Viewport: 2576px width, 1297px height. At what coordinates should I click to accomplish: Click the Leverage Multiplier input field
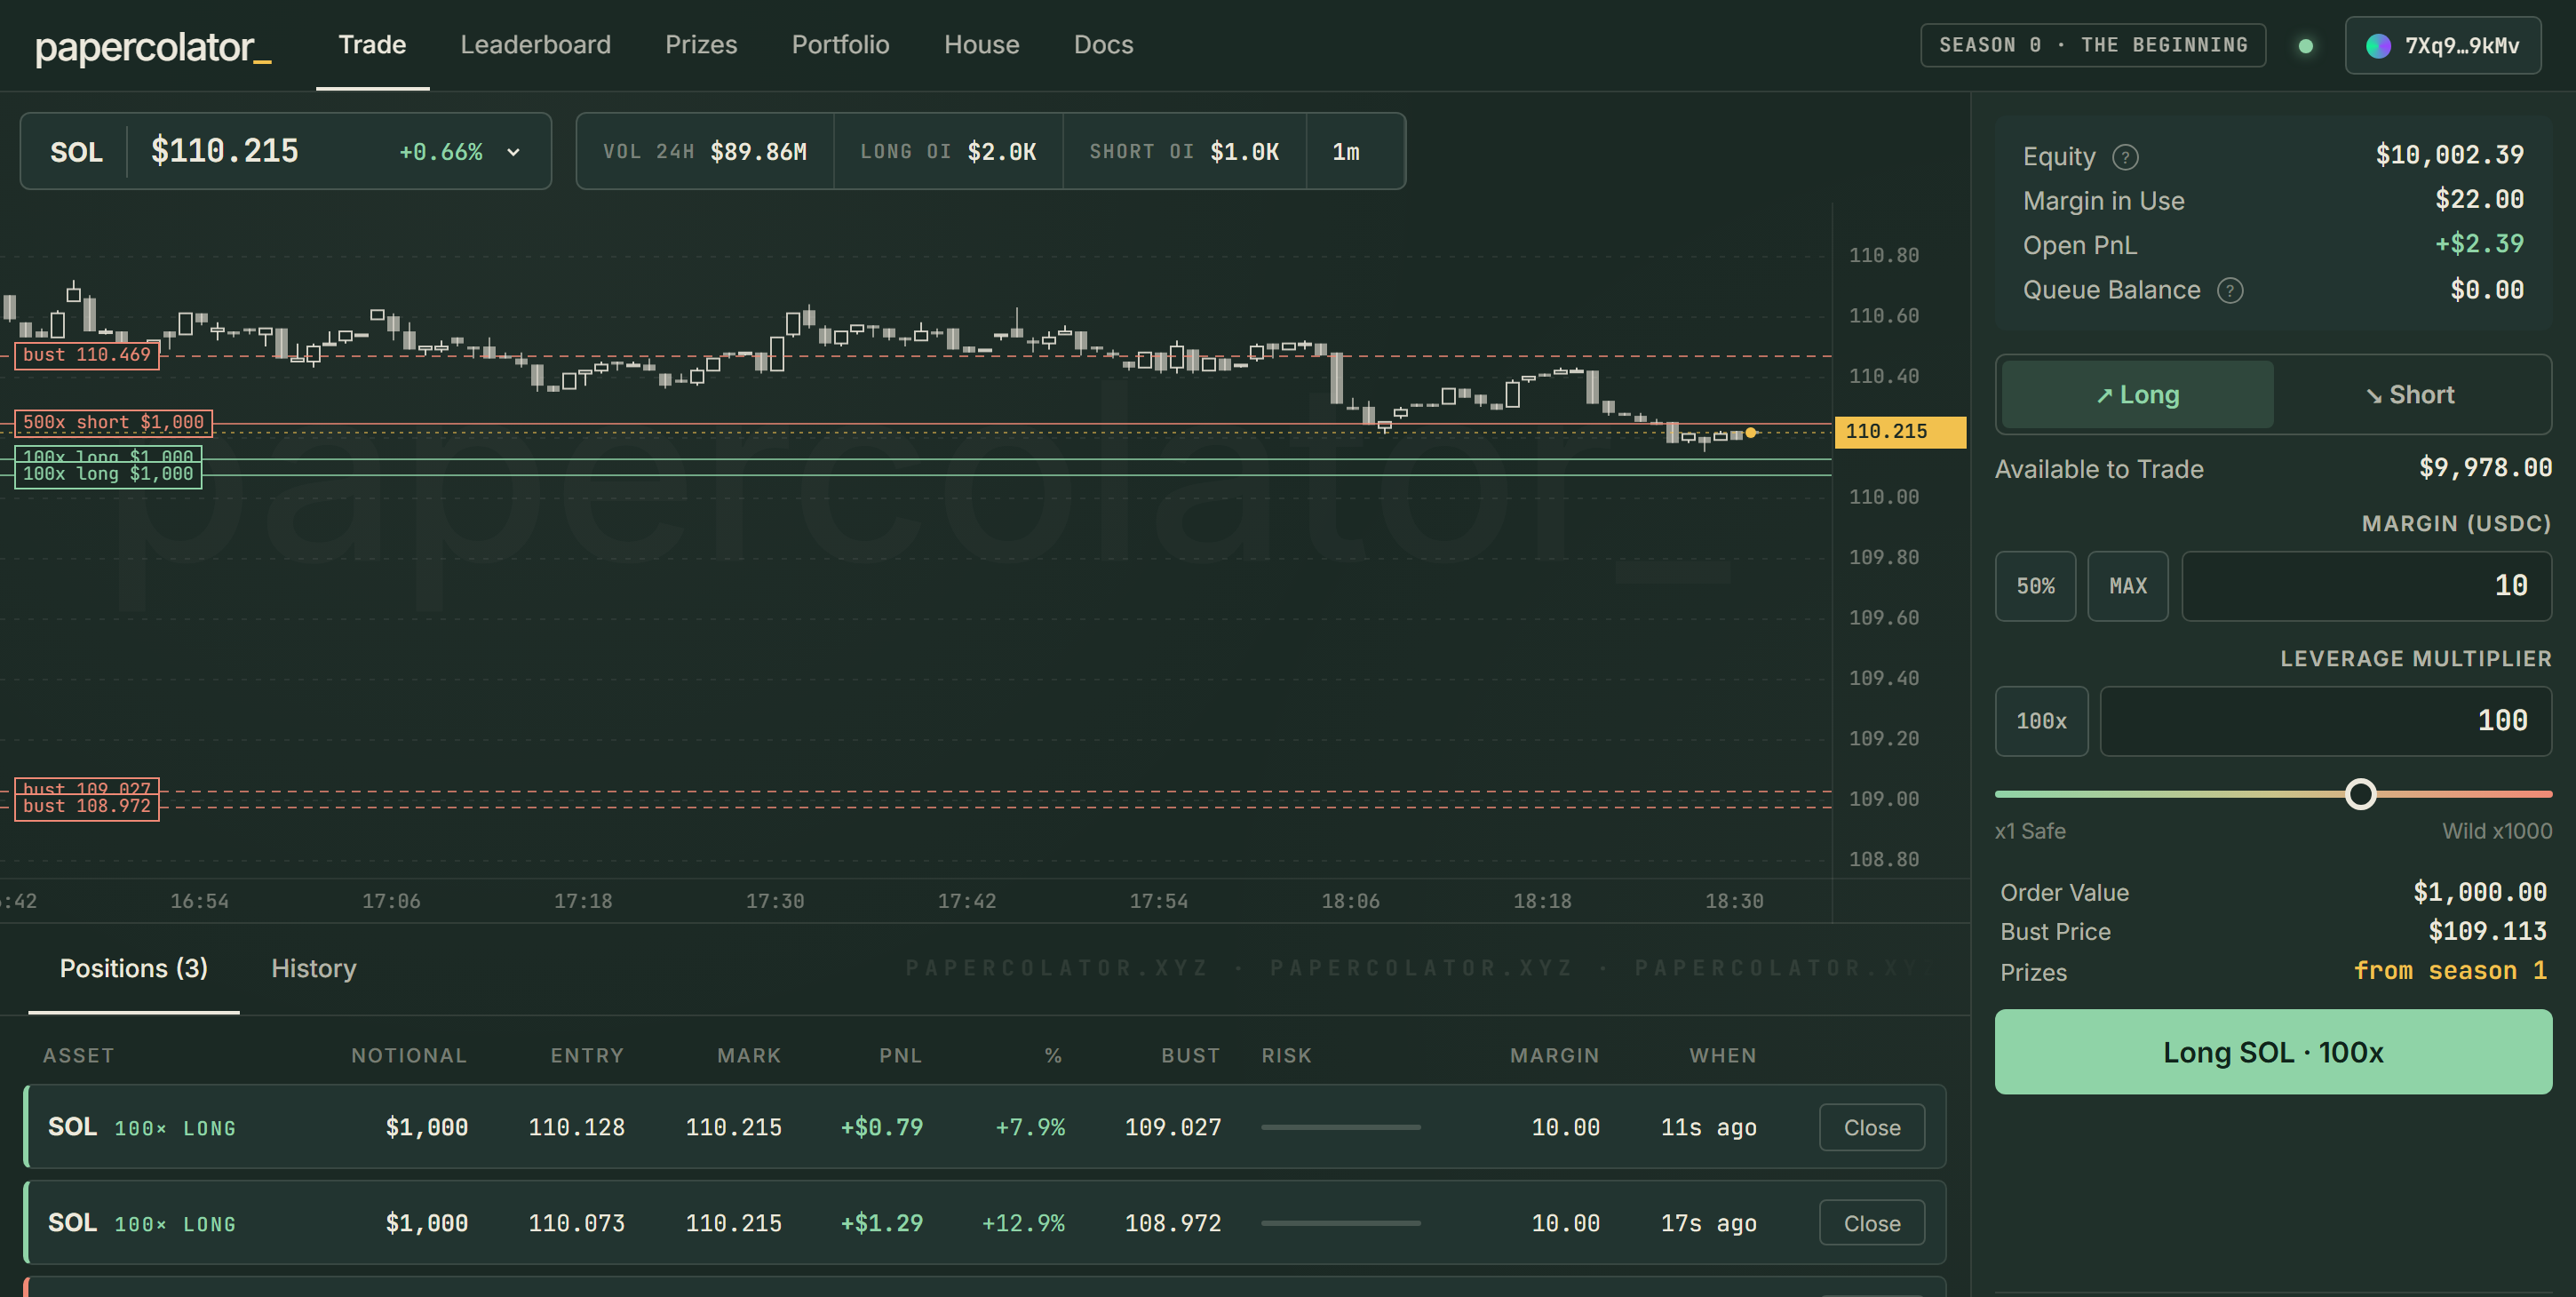coord(2325,721)
